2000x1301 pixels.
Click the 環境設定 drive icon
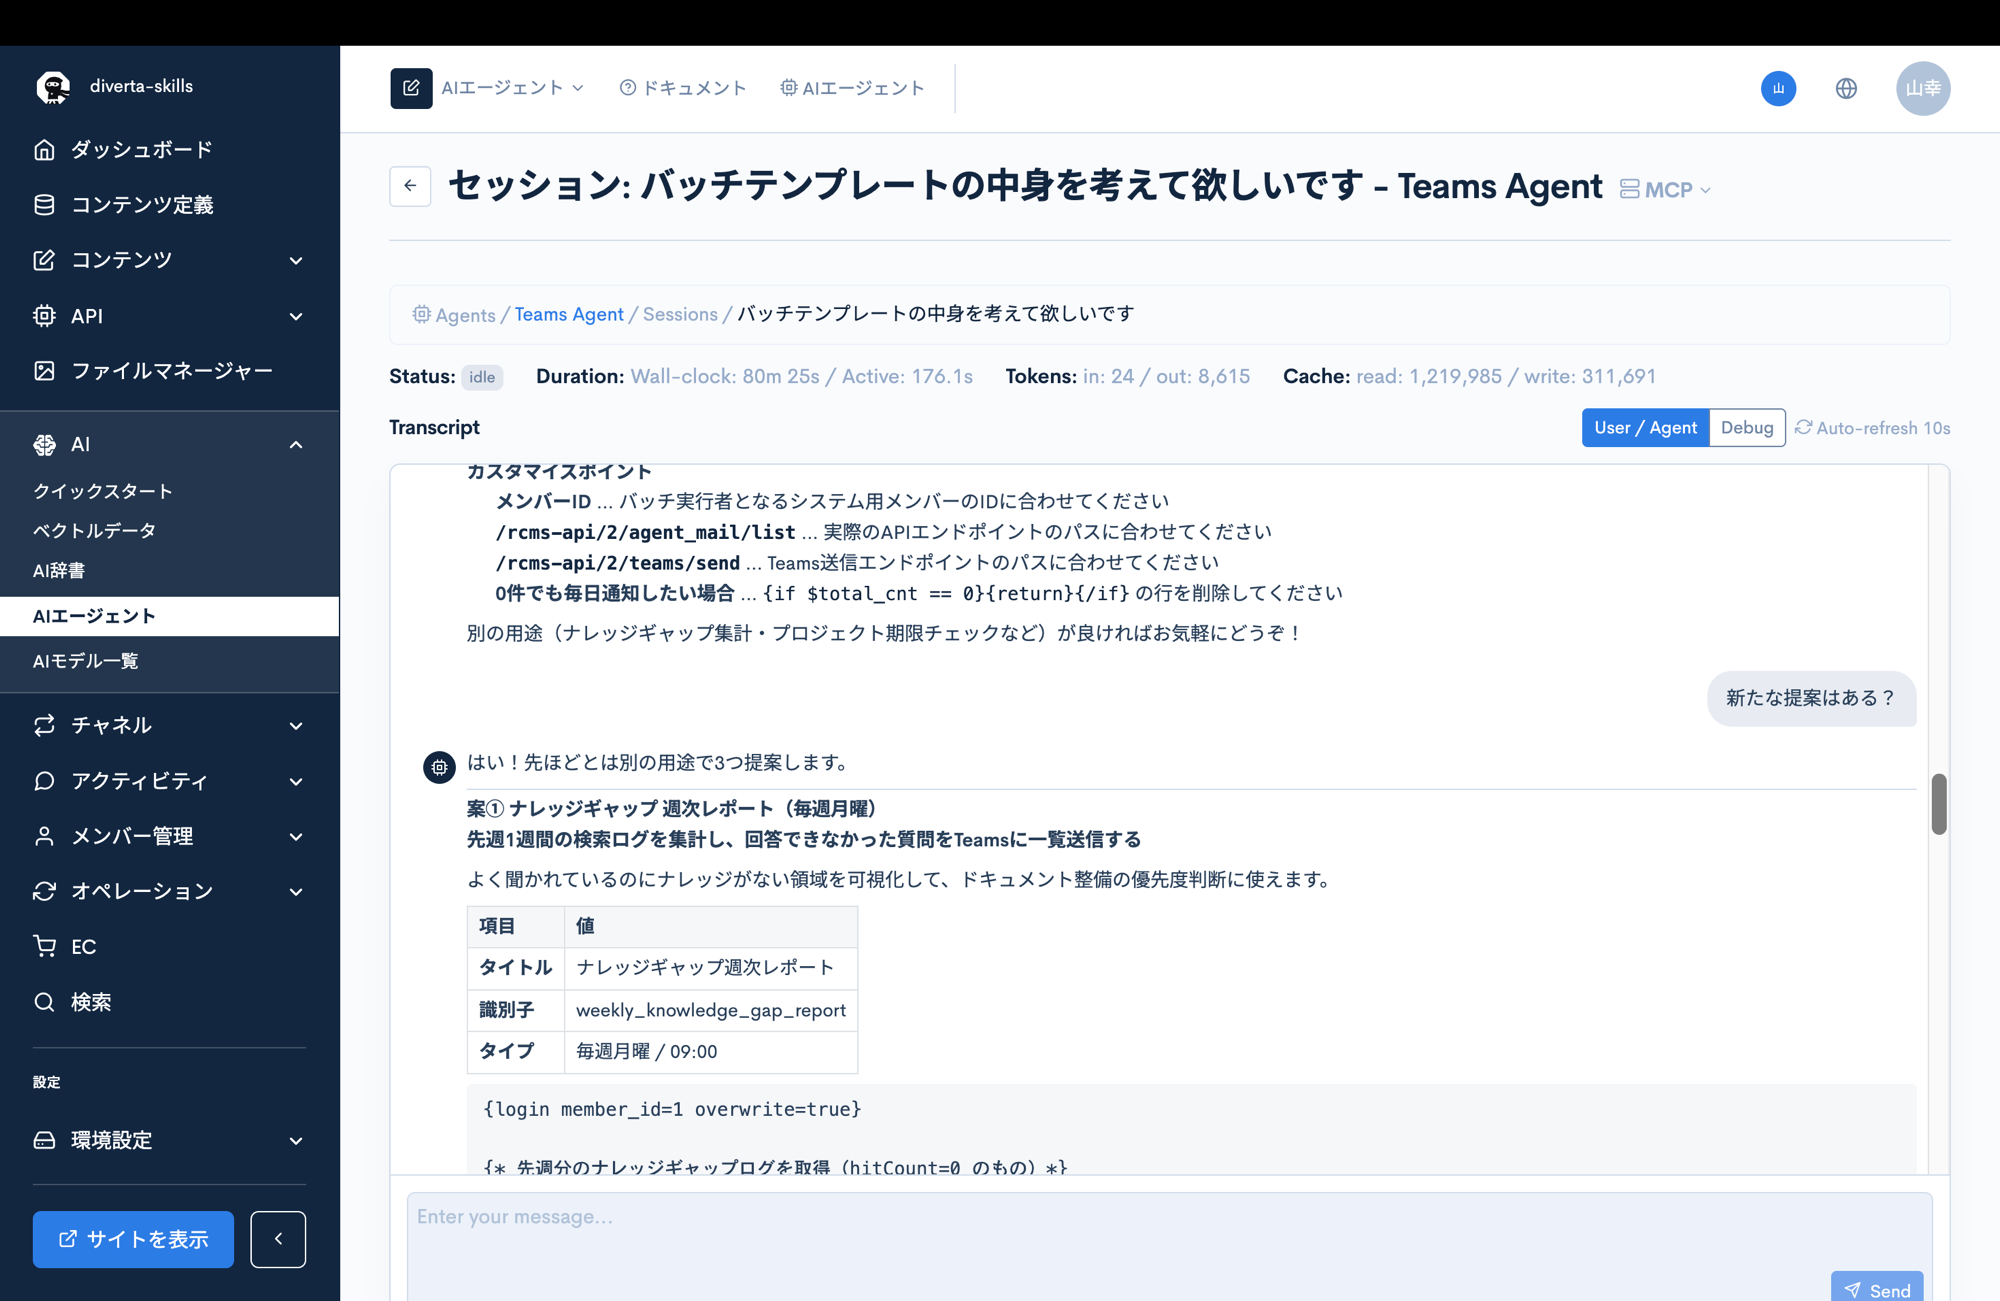click(44, 1140)
